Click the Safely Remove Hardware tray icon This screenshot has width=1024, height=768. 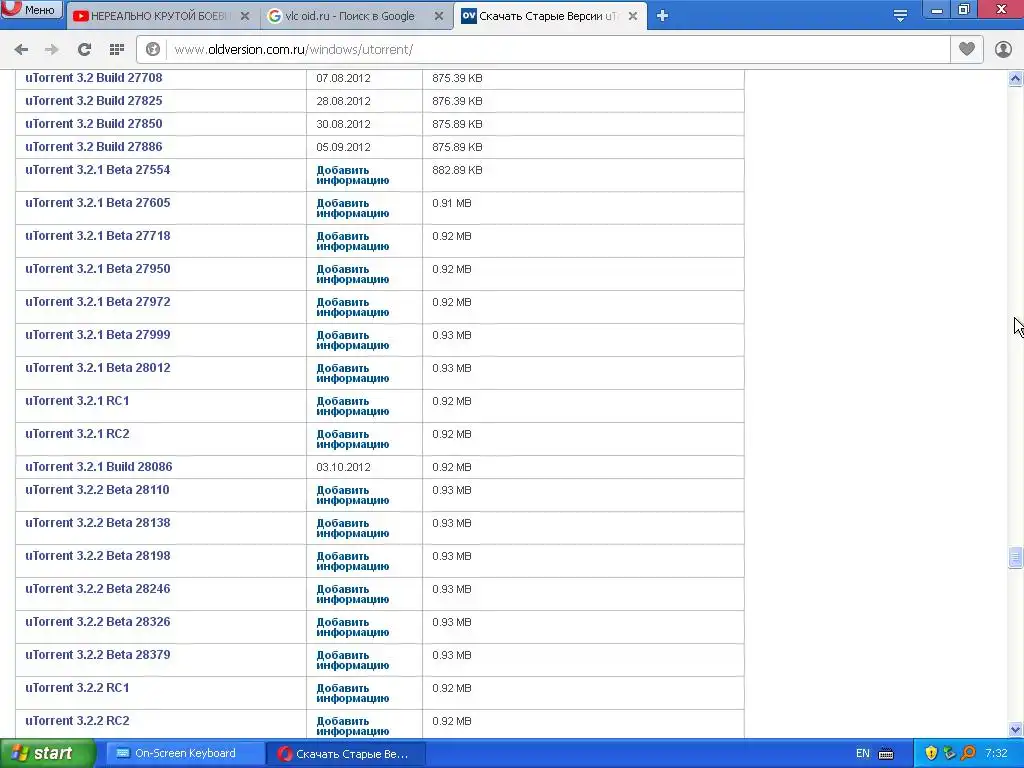coord(950,753)
